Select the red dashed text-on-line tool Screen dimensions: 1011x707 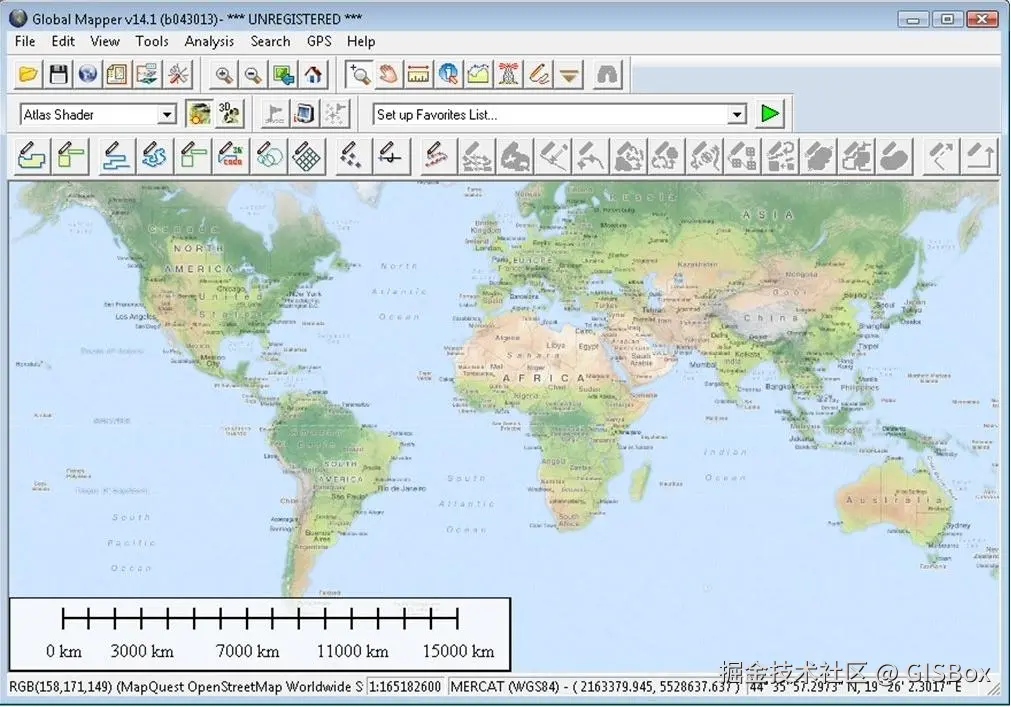438,157
